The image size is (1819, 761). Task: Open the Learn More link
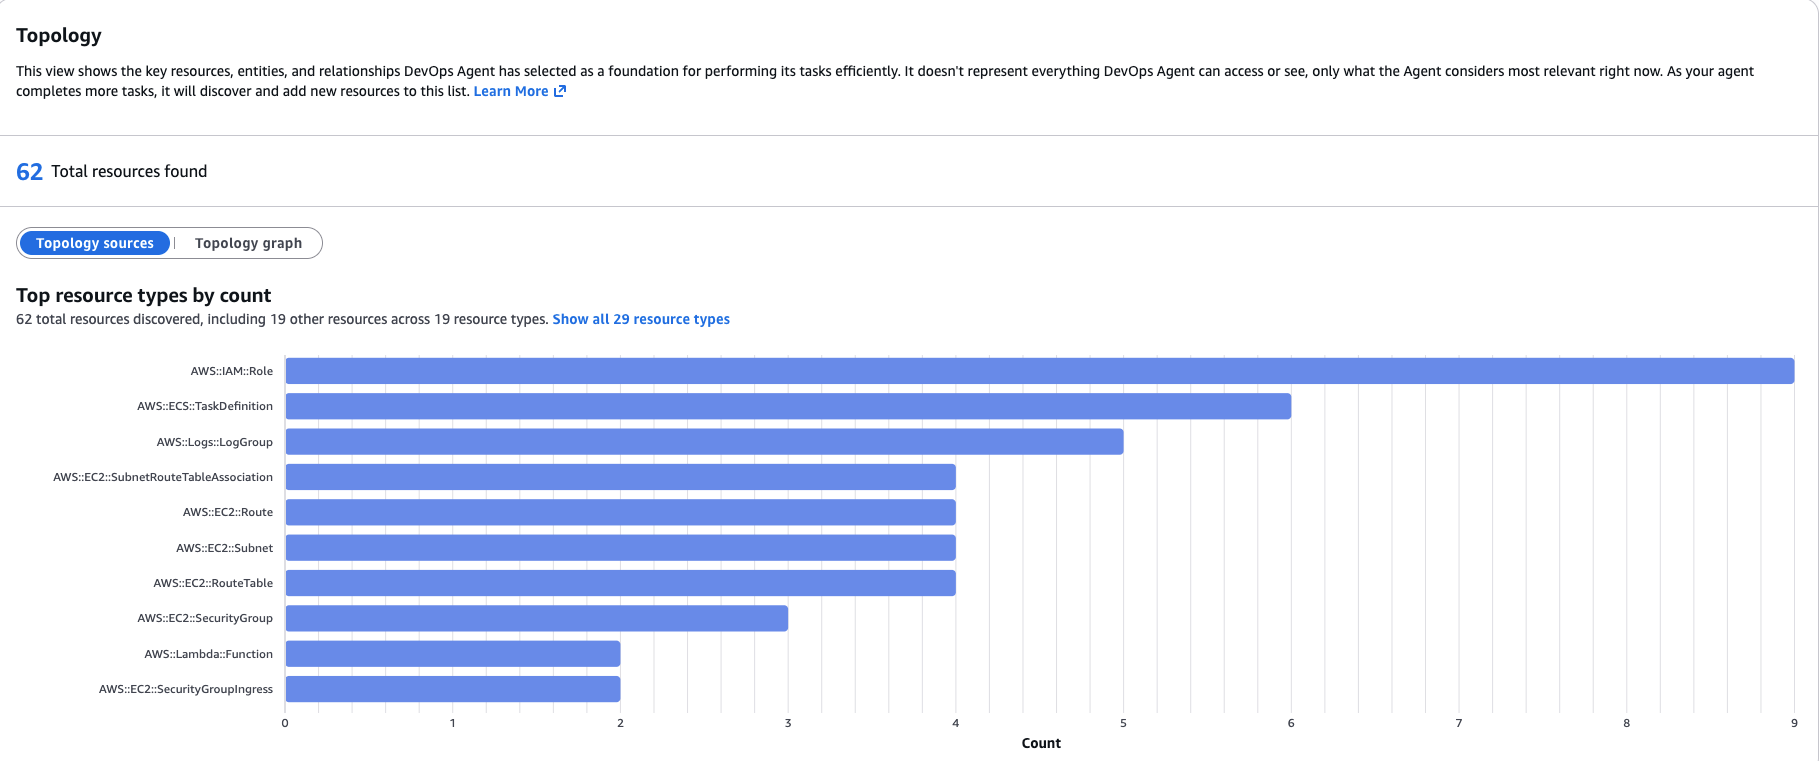click(510, 91)
